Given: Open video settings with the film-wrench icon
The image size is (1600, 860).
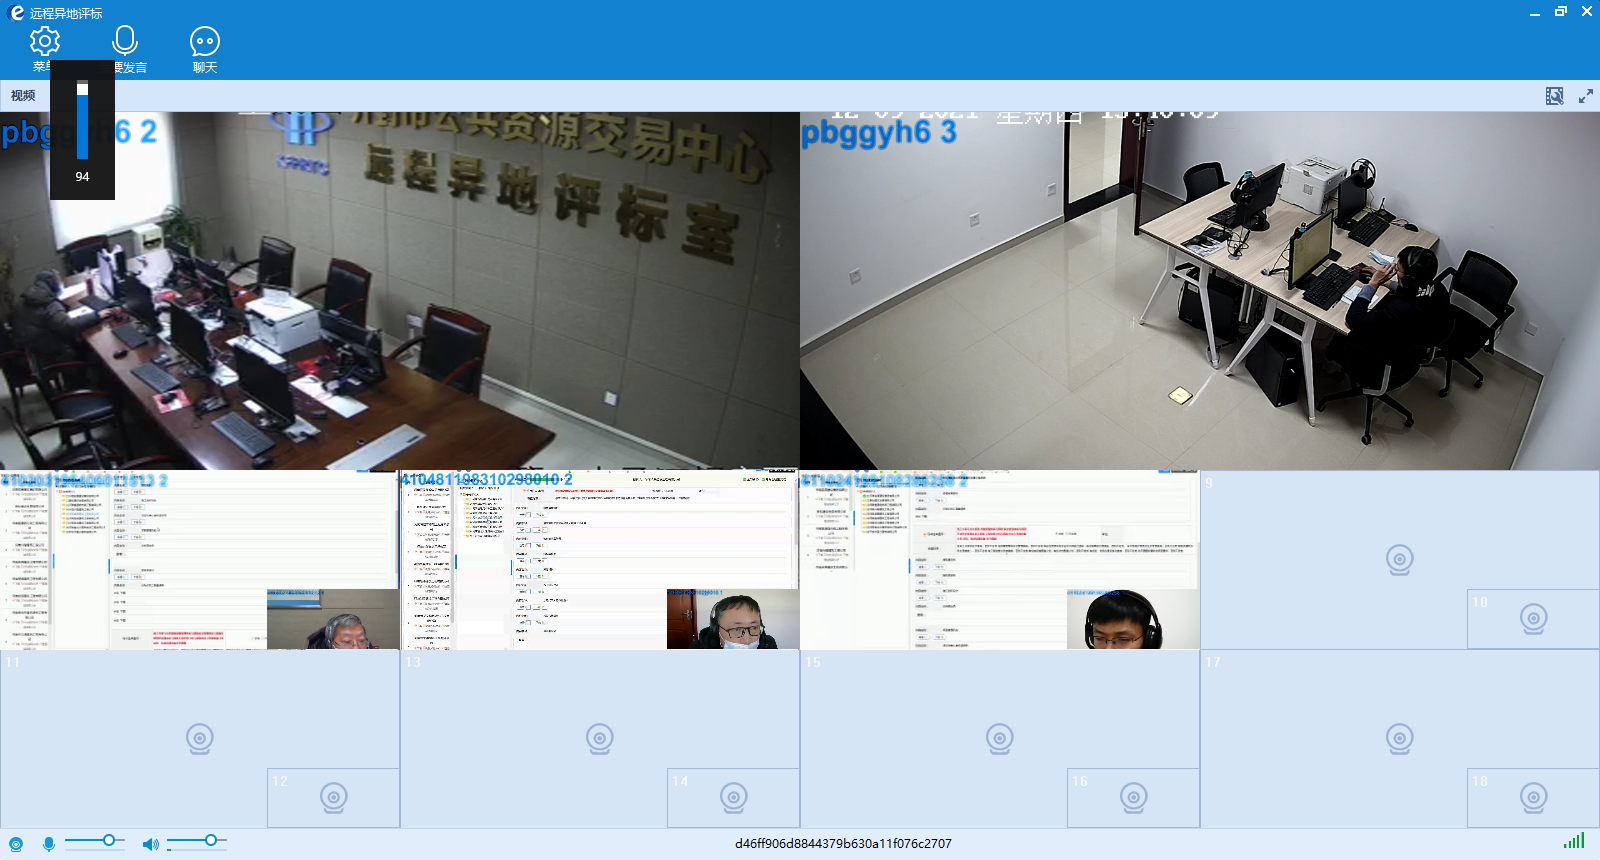Looking at the screenshot, I should click(1554, 96).
